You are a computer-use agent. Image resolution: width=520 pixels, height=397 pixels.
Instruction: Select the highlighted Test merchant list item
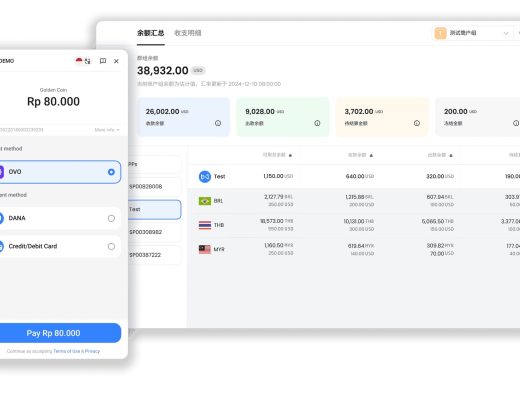[155, 210]
